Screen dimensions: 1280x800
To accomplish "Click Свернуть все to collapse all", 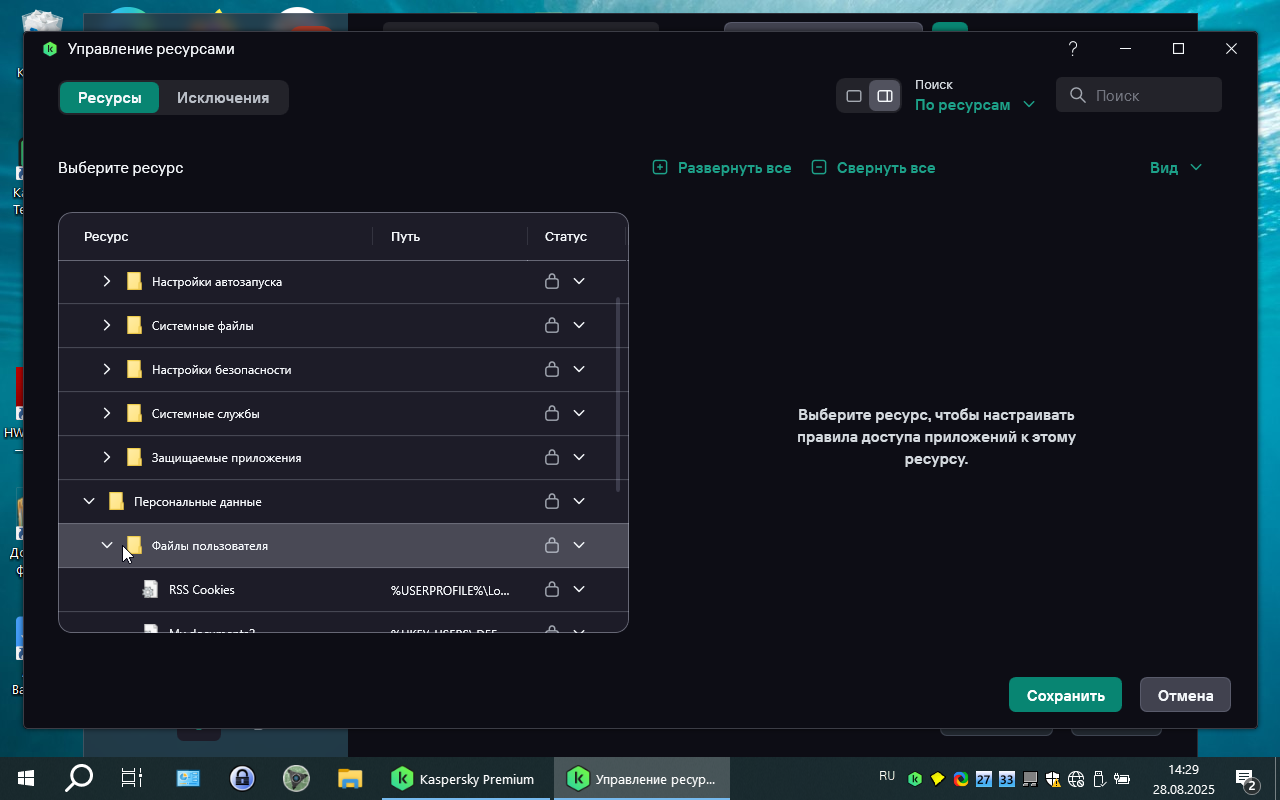I will [x=874, y=168].
